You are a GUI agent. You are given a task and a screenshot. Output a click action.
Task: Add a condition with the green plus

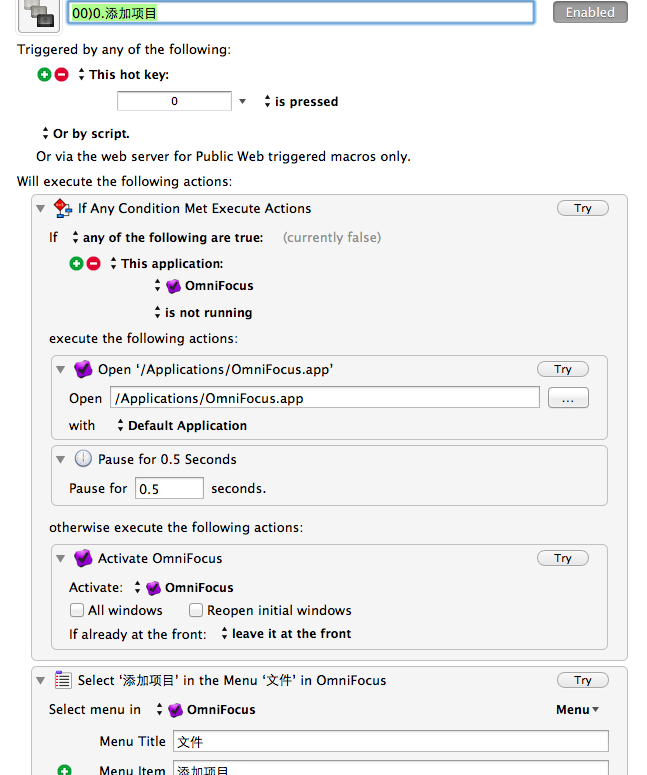[x=76, y=263]
